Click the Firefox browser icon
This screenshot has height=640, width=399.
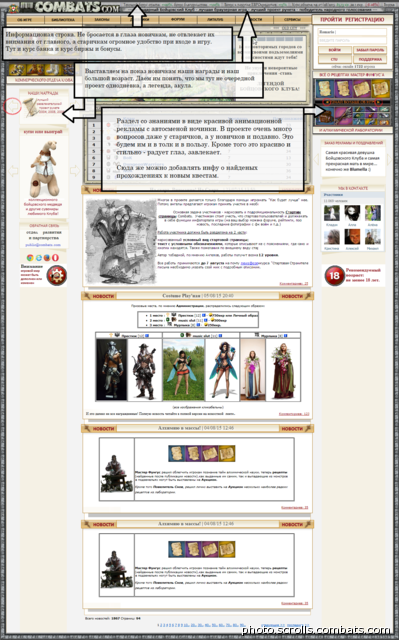tap(47, 258)
